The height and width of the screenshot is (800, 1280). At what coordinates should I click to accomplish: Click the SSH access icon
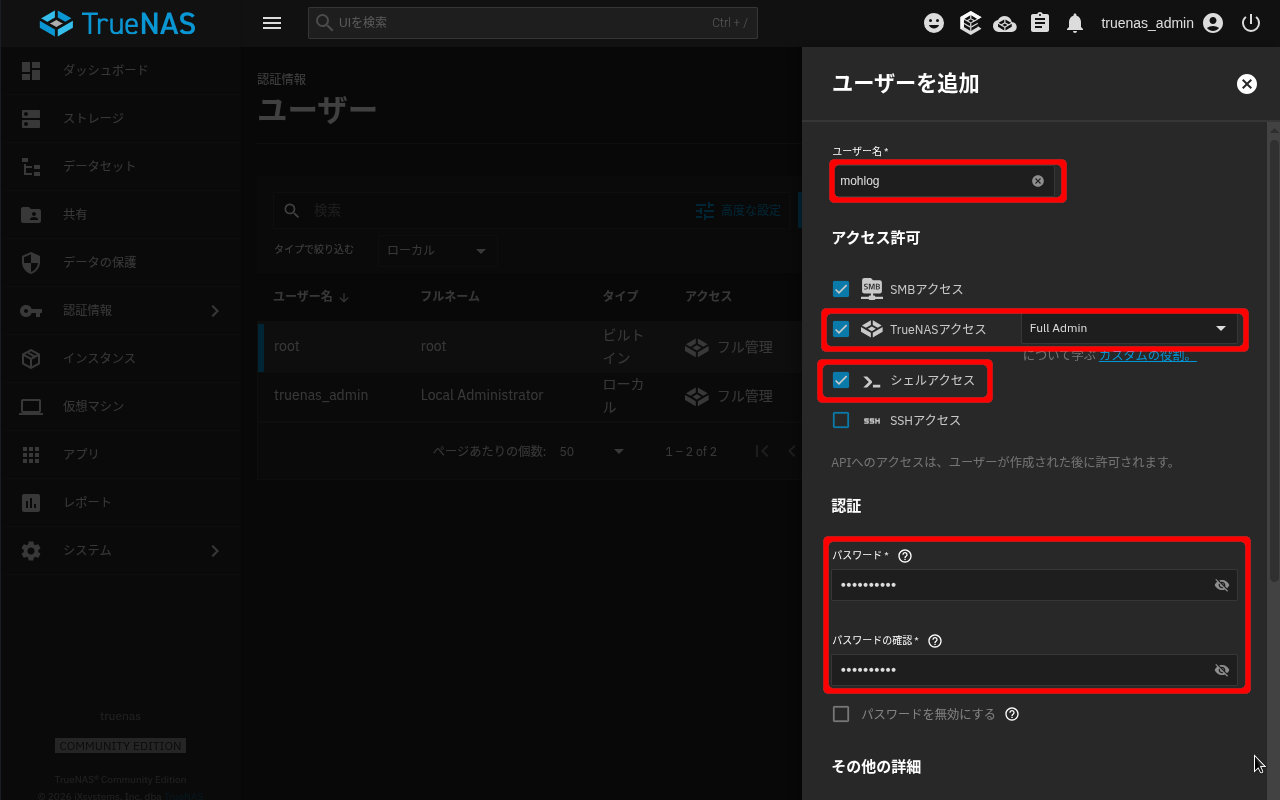(872, 421)
